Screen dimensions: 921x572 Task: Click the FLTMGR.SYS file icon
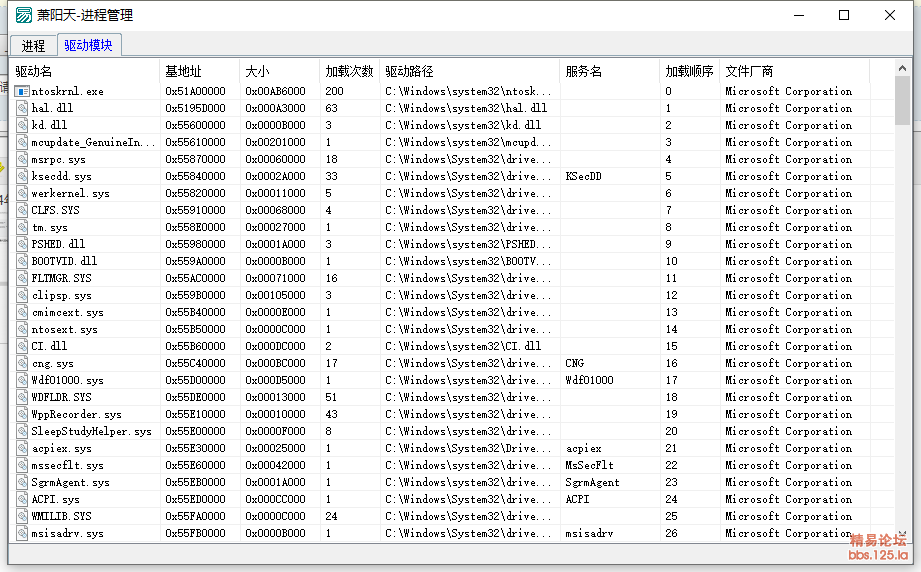pos(22,278)
